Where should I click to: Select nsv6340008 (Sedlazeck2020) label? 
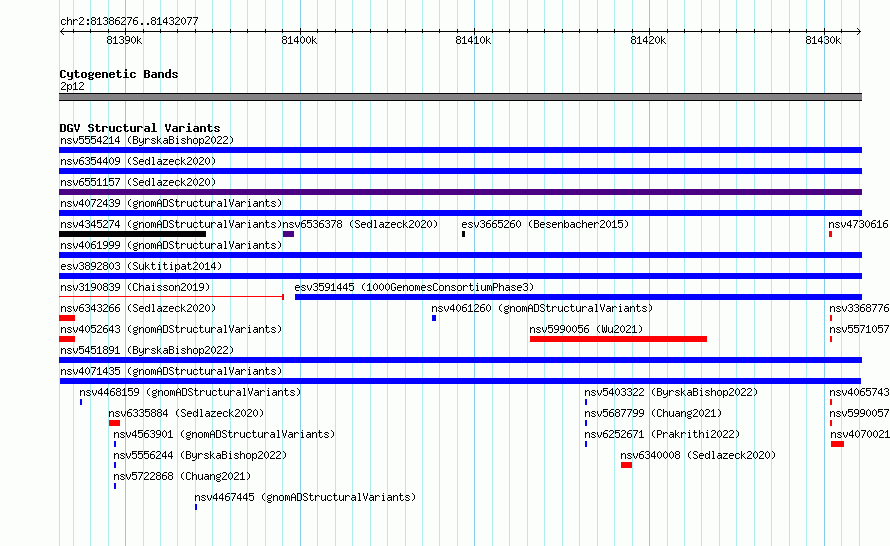click(x=698, y=455)
